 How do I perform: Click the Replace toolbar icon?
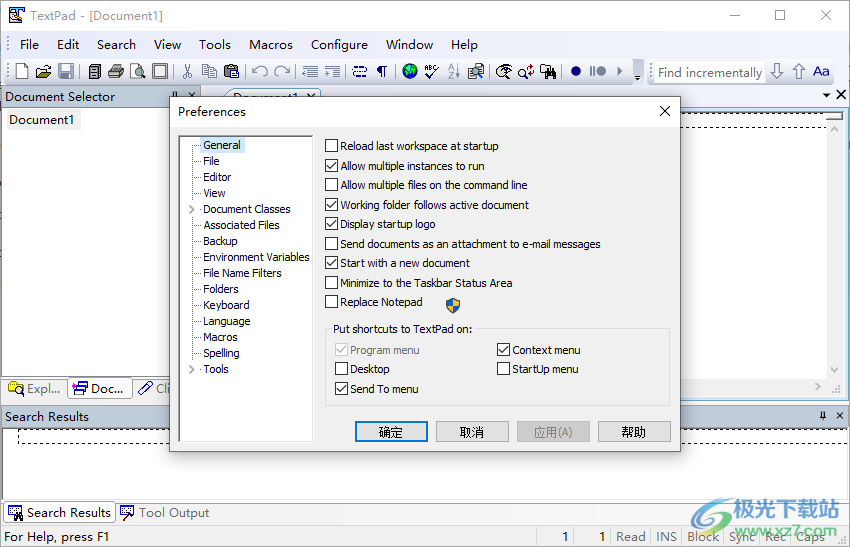pyautogui.click(x=526, y=71)
